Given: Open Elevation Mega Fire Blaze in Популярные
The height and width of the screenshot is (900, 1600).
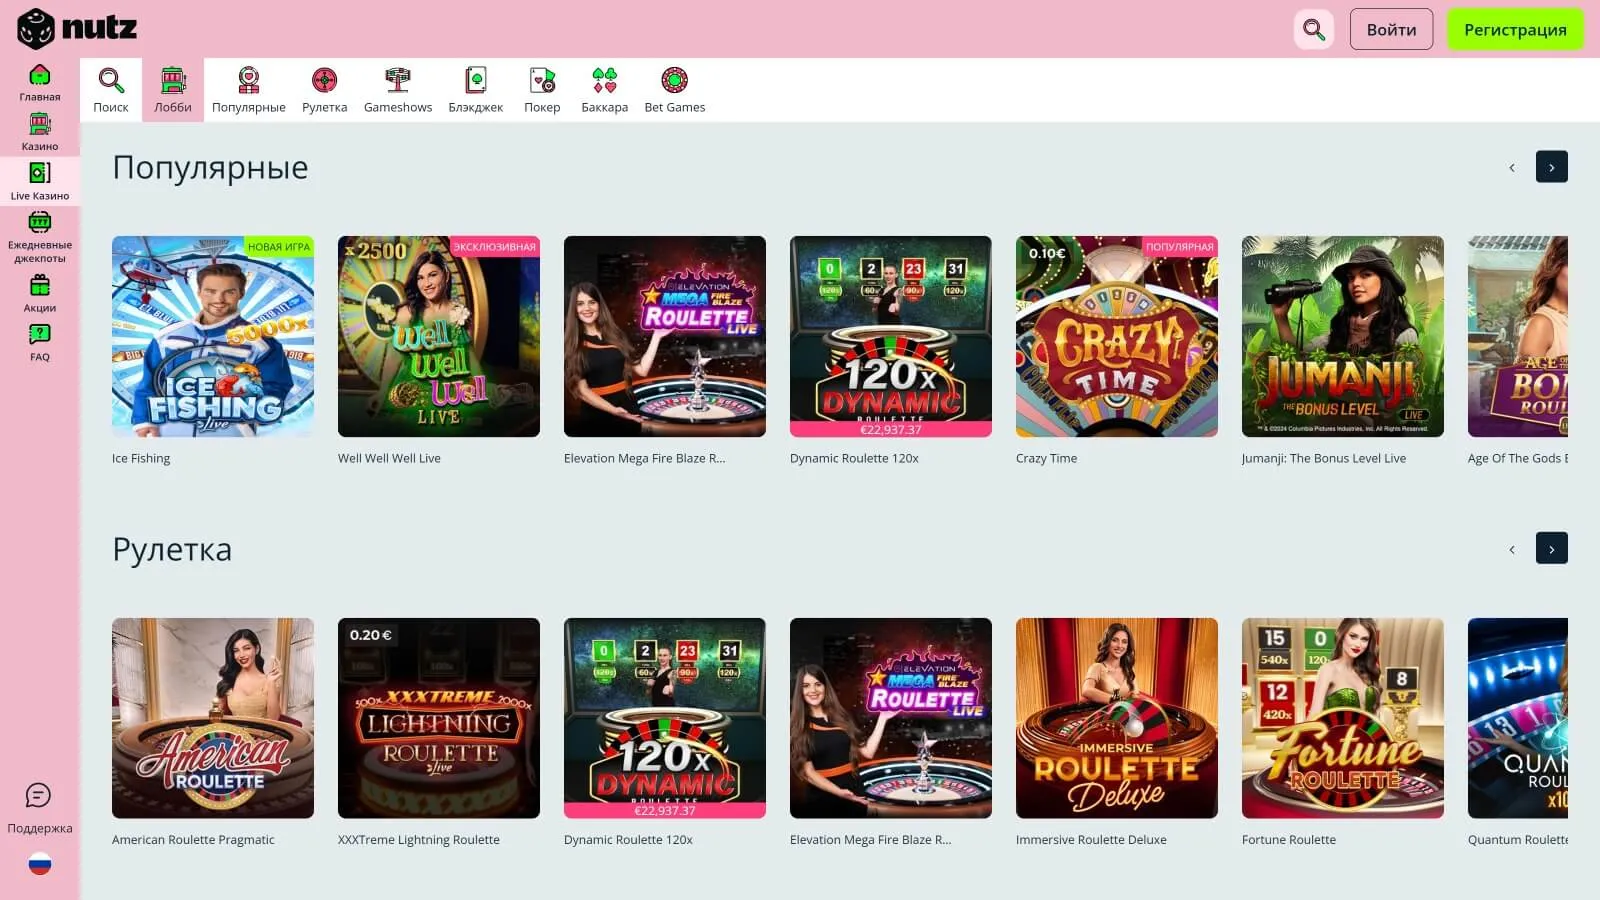Looking at the screenshot, I should point(665,336).
